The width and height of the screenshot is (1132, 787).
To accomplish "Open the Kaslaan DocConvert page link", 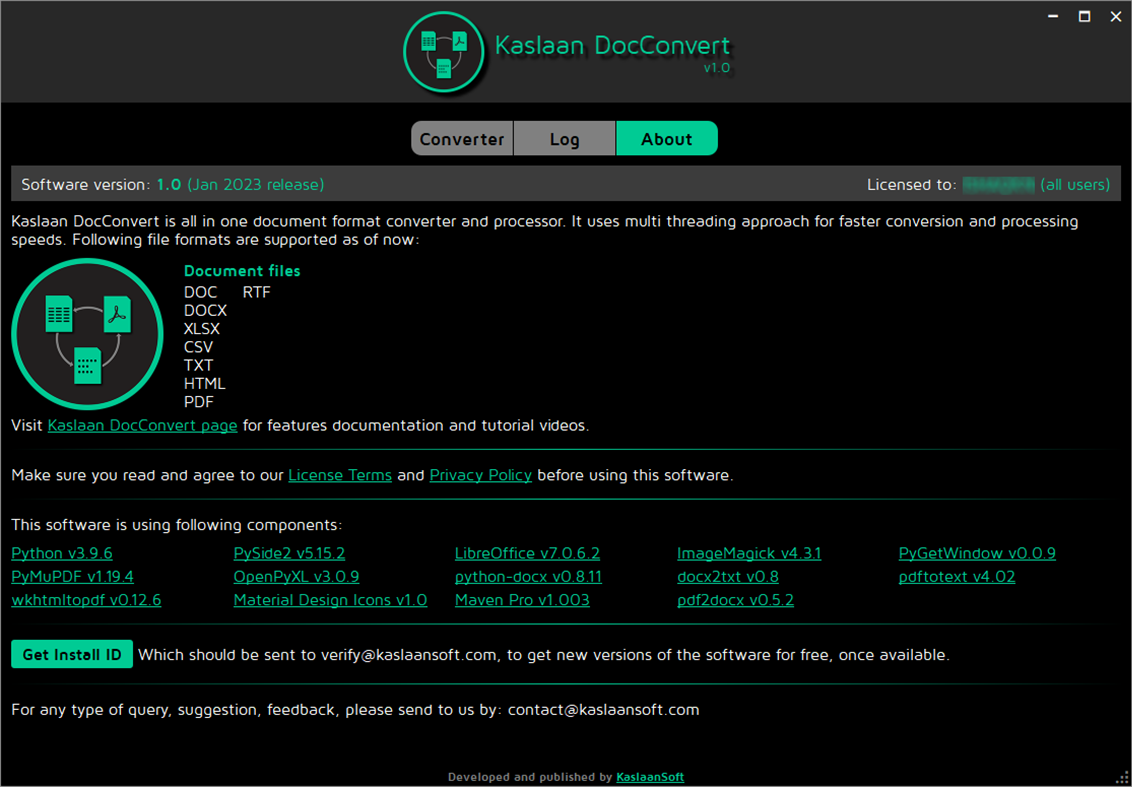I will [142, 425].
